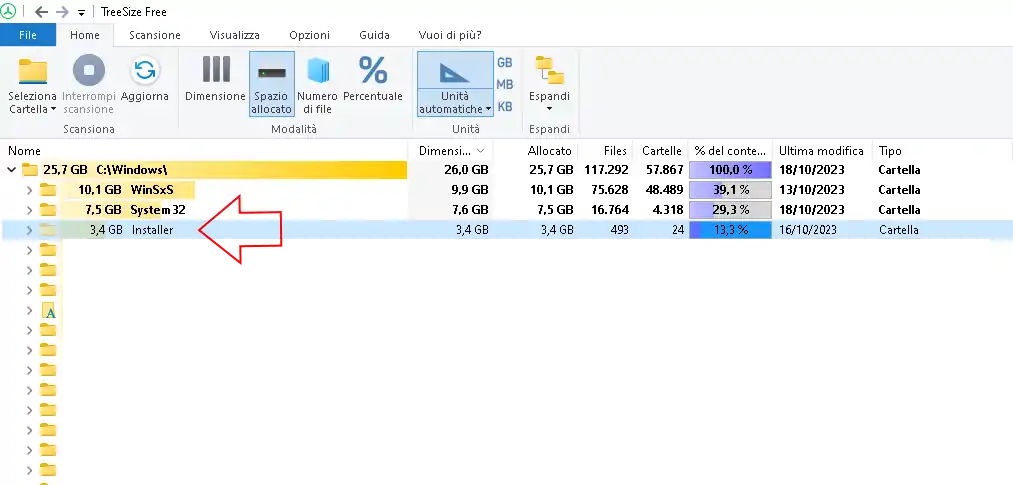
Task: Select the Home ribbon tab
Action: (85, 35)
